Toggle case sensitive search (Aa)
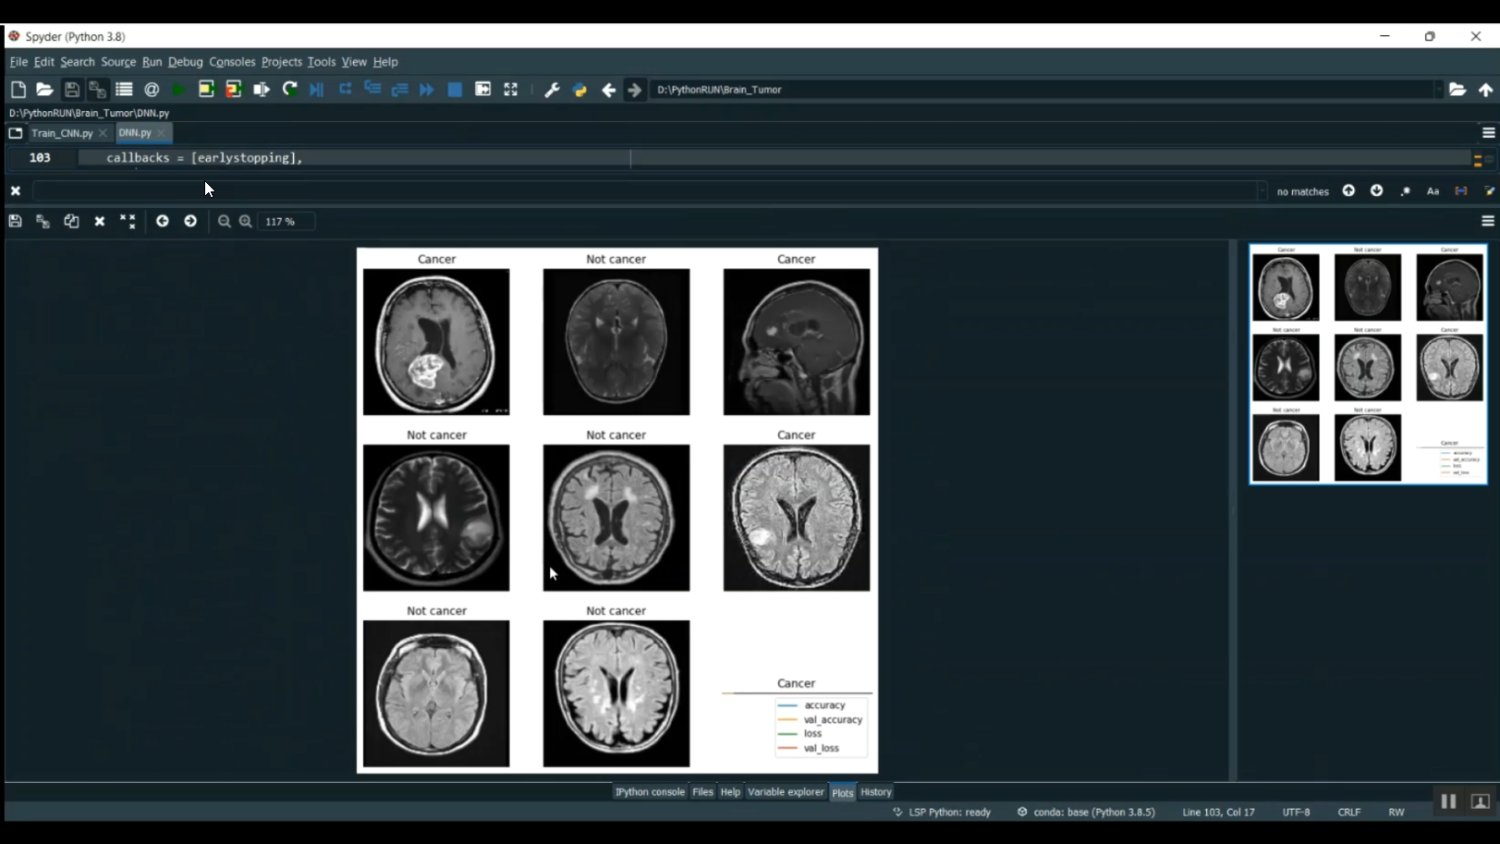This screenshot has height=844, width=1500. tap(1433, 191)
